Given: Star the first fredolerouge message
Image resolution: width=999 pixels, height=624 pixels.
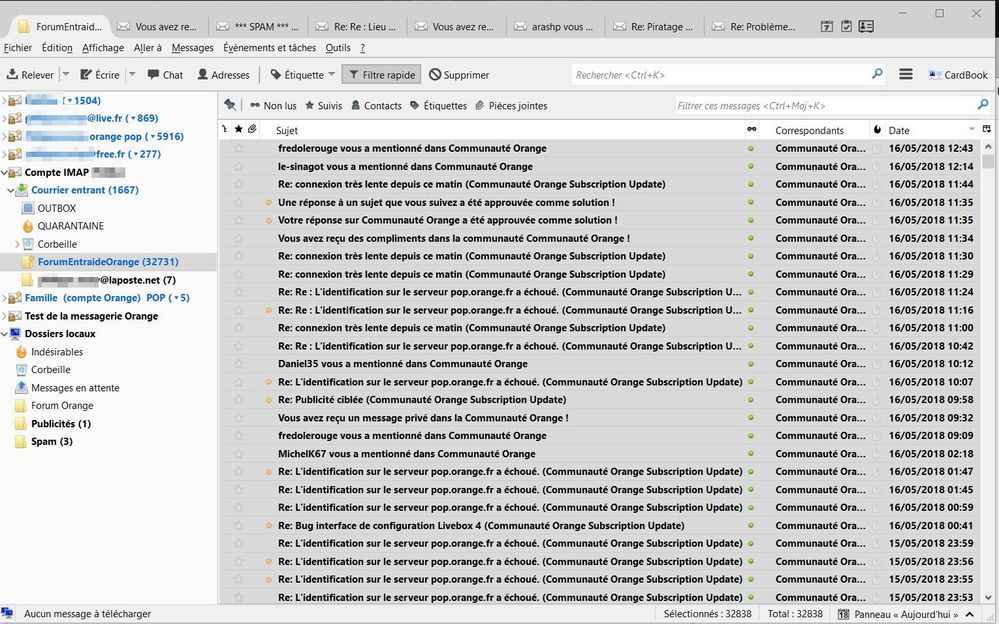Looking at the screenshot, I should pos(238,149).
